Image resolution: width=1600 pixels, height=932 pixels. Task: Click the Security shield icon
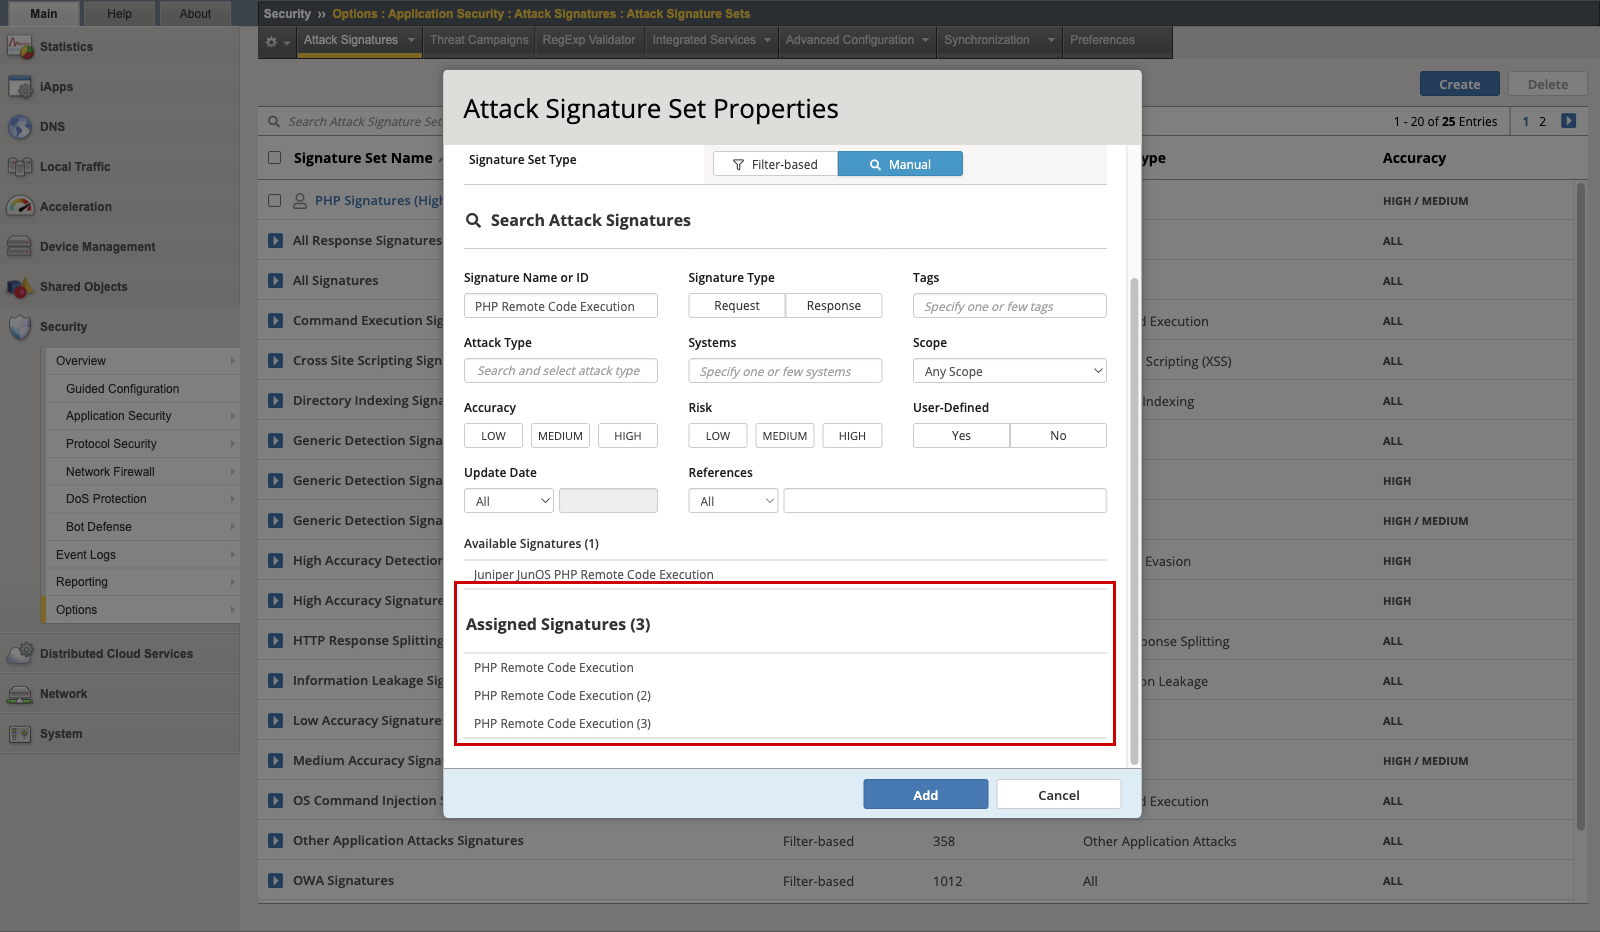click(20, 327)
